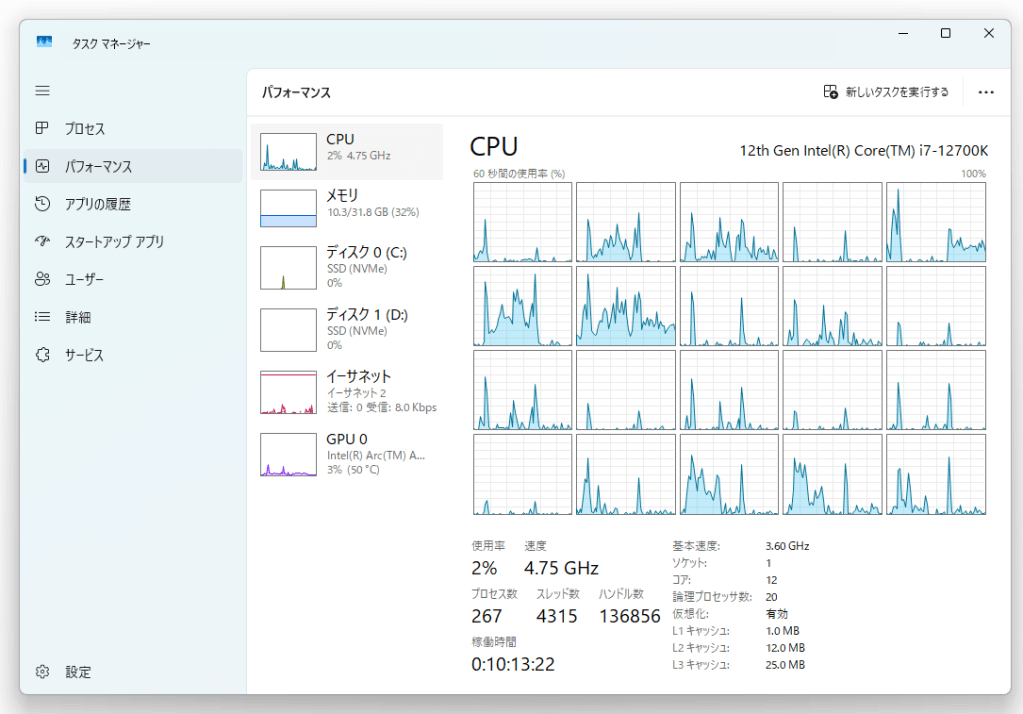
Task: Open the three-dot more options menu
Action: click(x=986, y=92)
